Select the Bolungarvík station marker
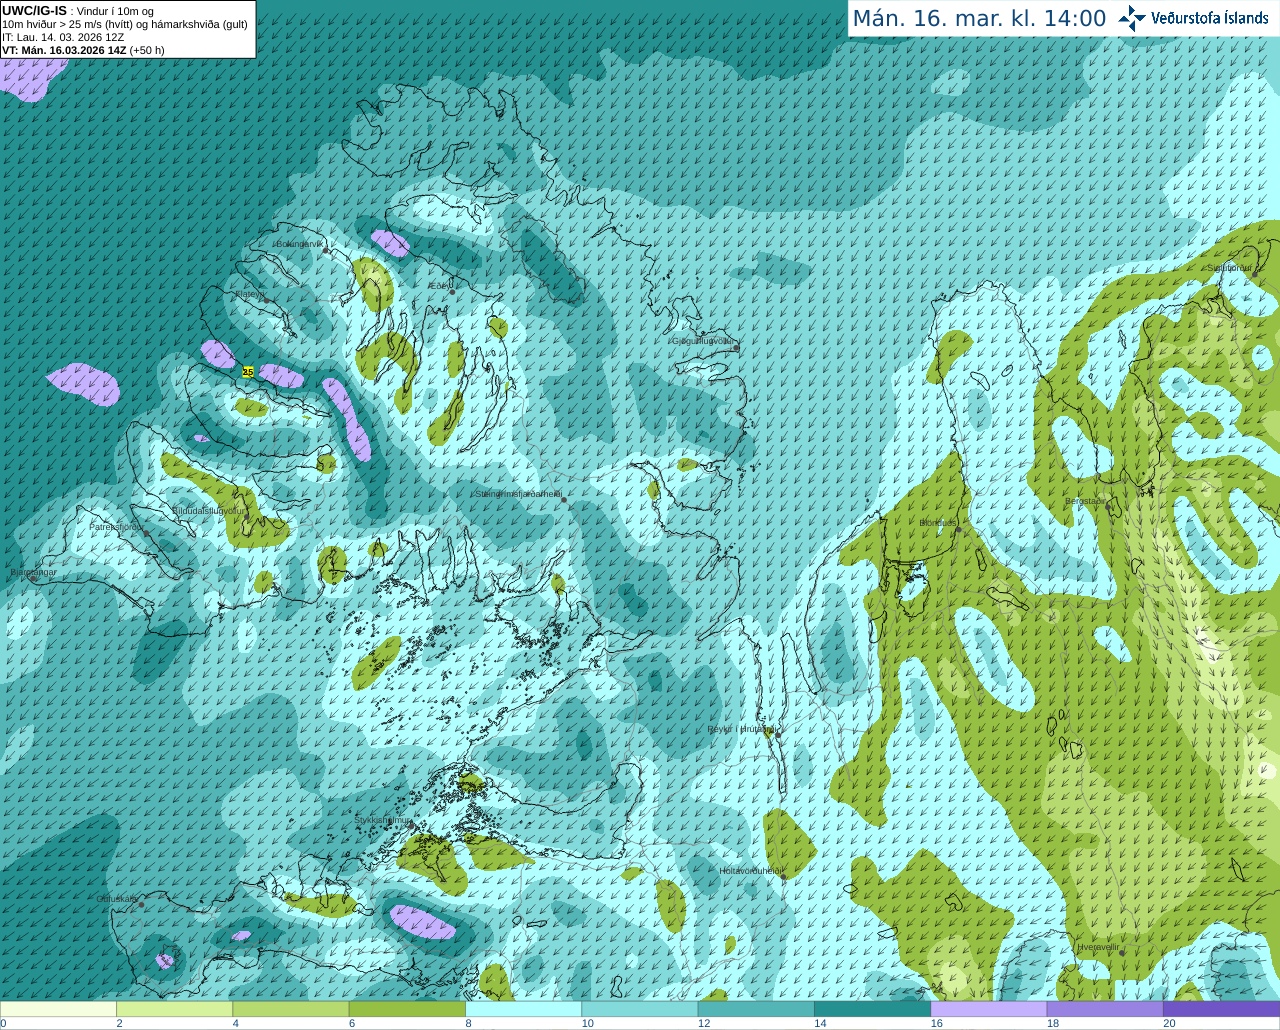This screenshot has height=1030, width=1280. (x=326, y=251)
